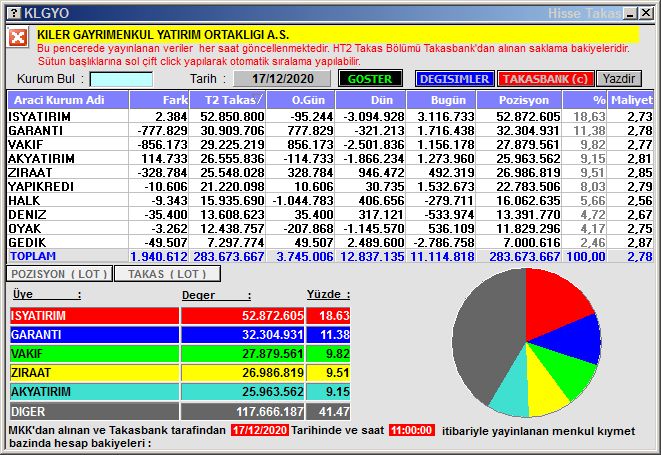Image resolution: width=661 pixels, height=455 pixels.
Task: Click the red slice of pie chart
Action: tap(554, 306)
